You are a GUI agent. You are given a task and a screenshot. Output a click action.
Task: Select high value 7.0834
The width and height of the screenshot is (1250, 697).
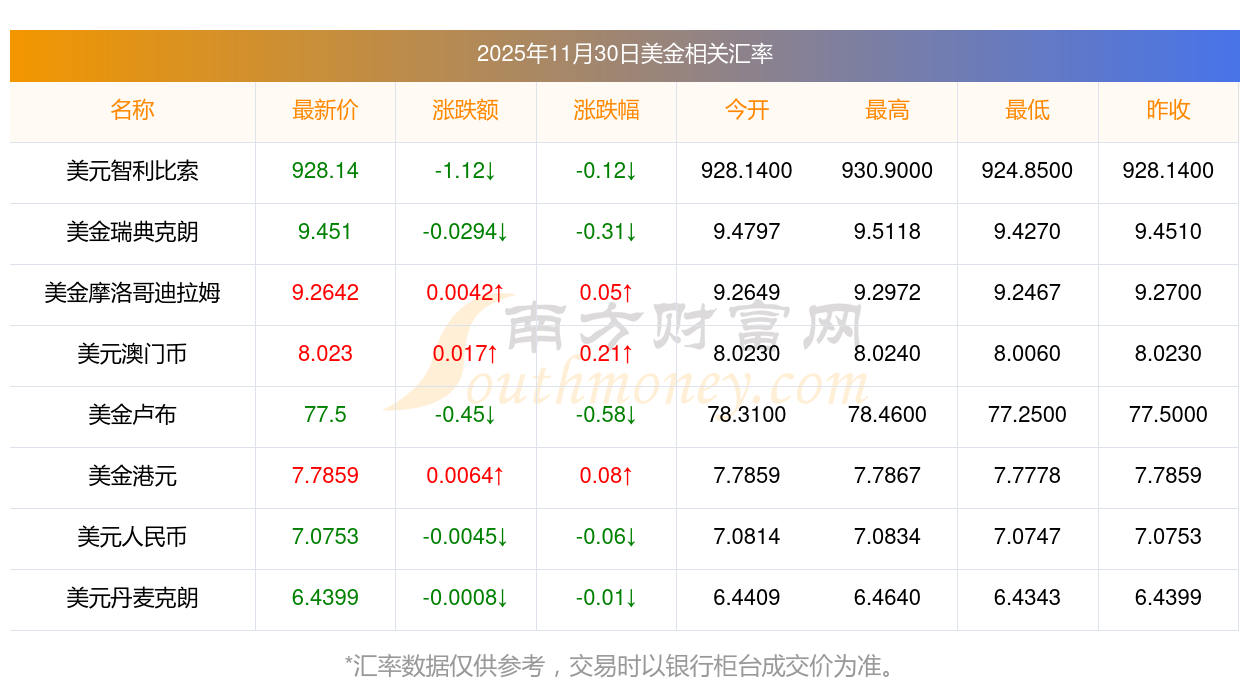coord(887,537)
